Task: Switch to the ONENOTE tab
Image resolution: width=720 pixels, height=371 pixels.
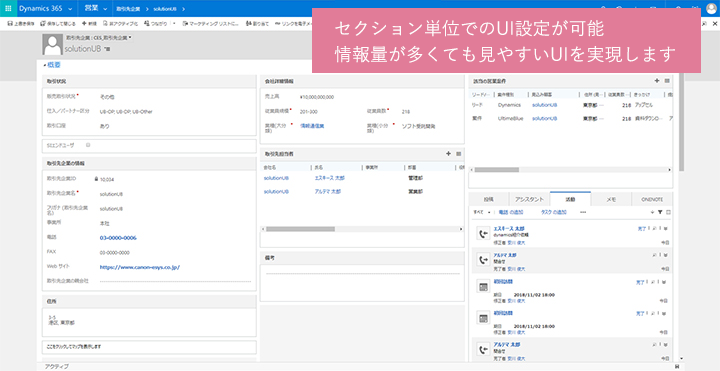Action: click(652, 199)
